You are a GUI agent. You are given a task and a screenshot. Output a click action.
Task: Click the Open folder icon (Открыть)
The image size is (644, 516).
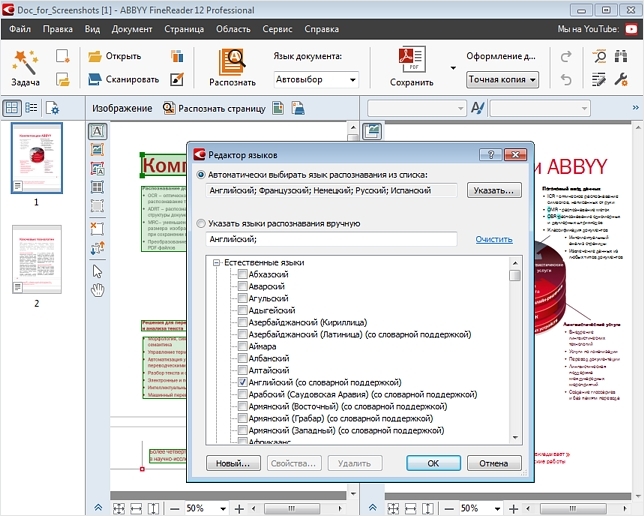[x=95, y=56]
